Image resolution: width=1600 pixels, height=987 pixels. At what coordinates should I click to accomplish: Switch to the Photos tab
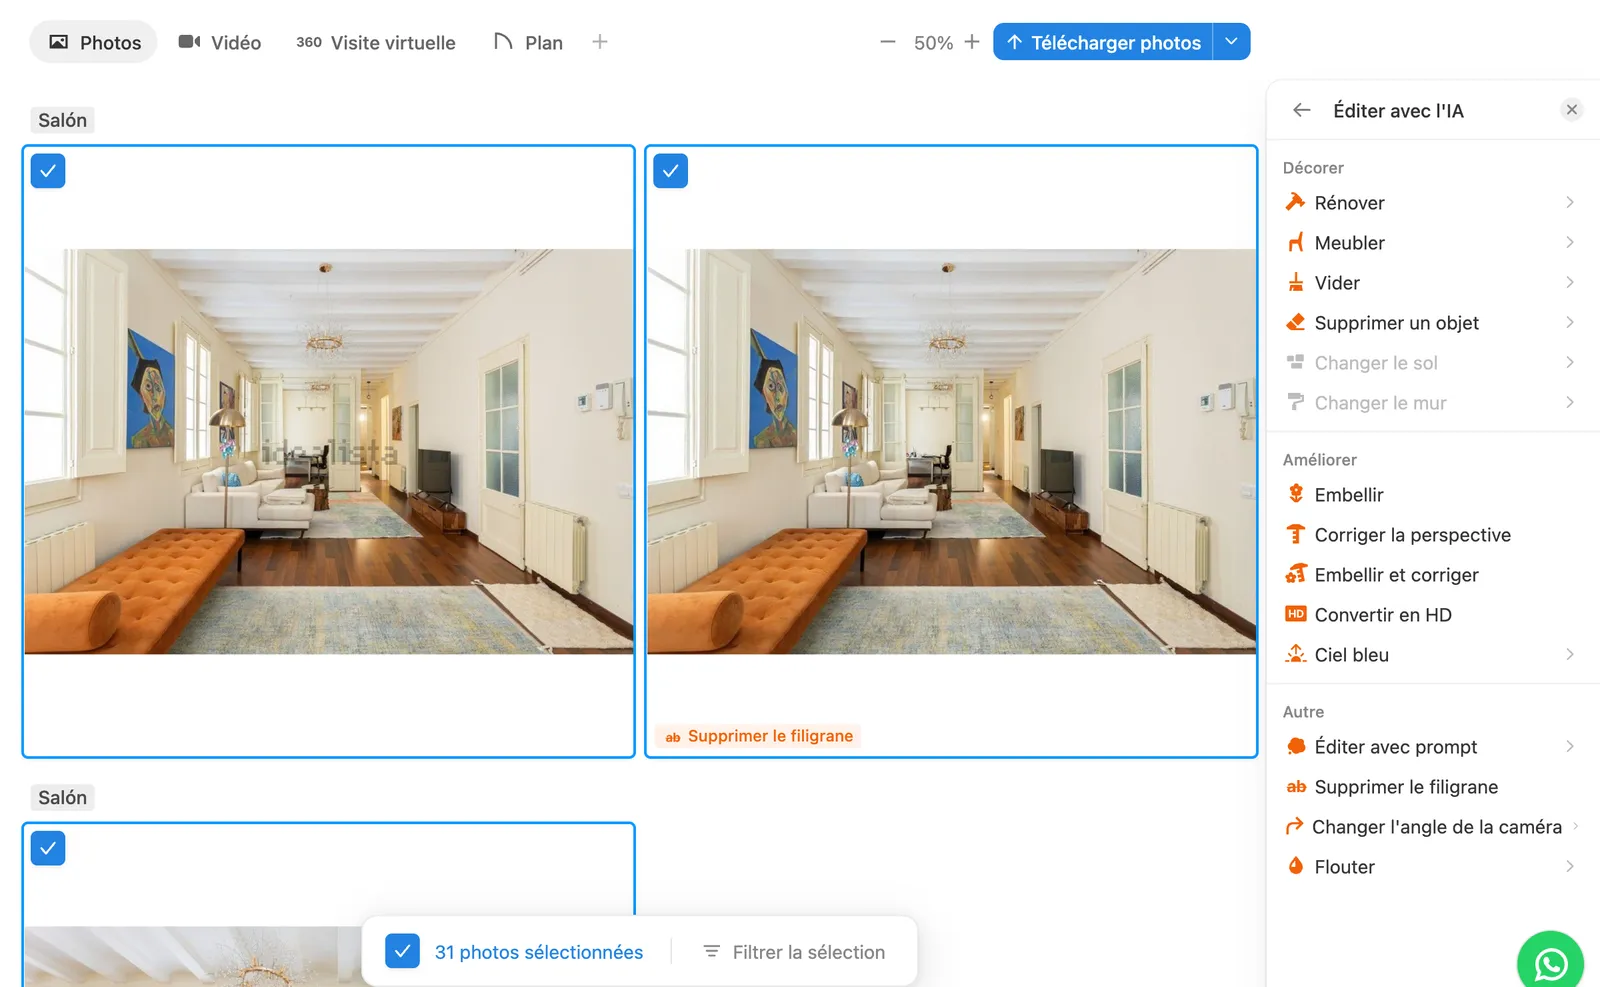click(94, 42)
